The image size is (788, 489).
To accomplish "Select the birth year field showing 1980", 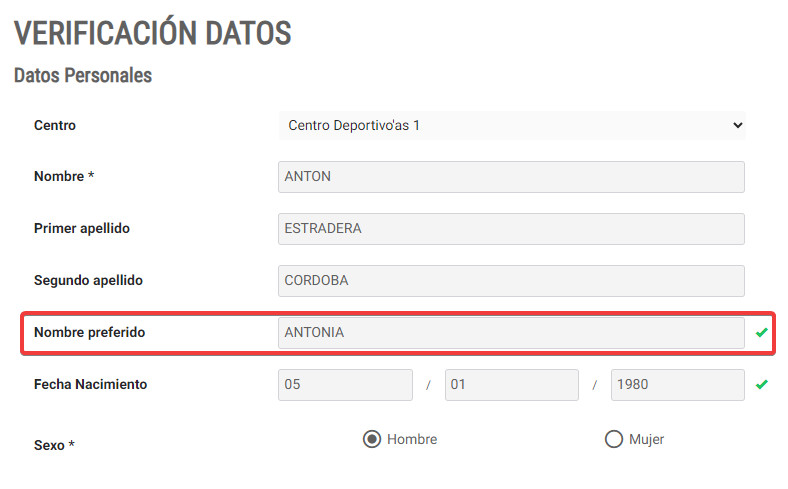I will pyautogui.click(x=677, y=385).
